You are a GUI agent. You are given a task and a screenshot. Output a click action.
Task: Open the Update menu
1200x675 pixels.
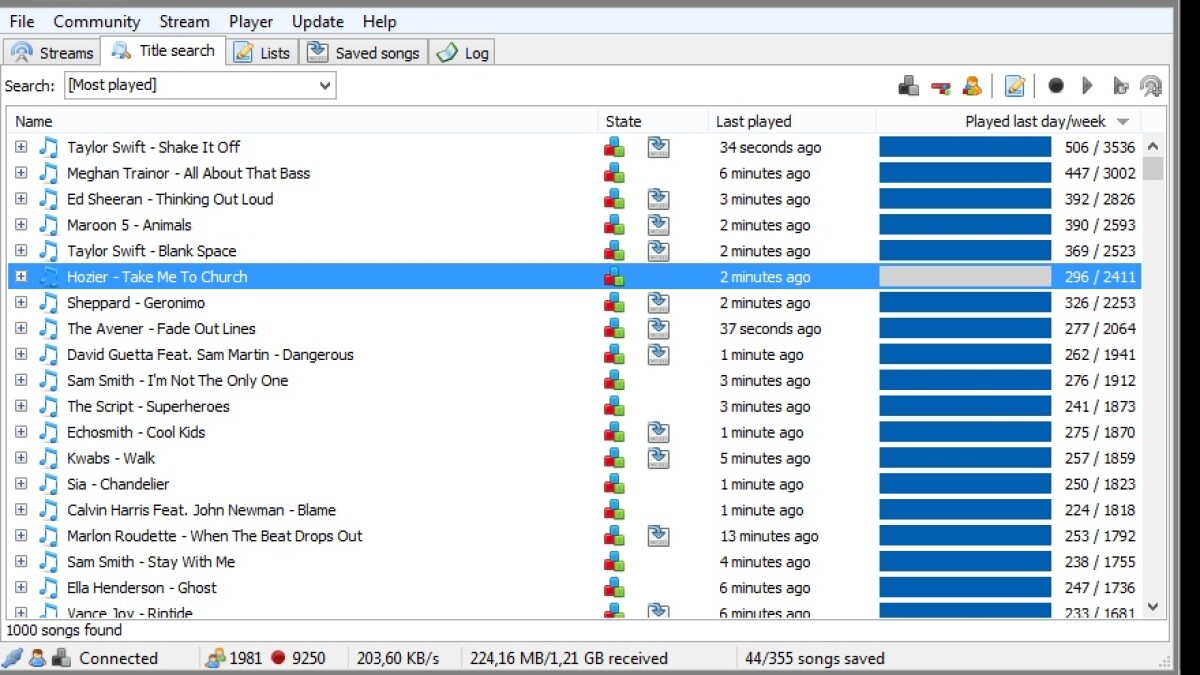[318, 21]
